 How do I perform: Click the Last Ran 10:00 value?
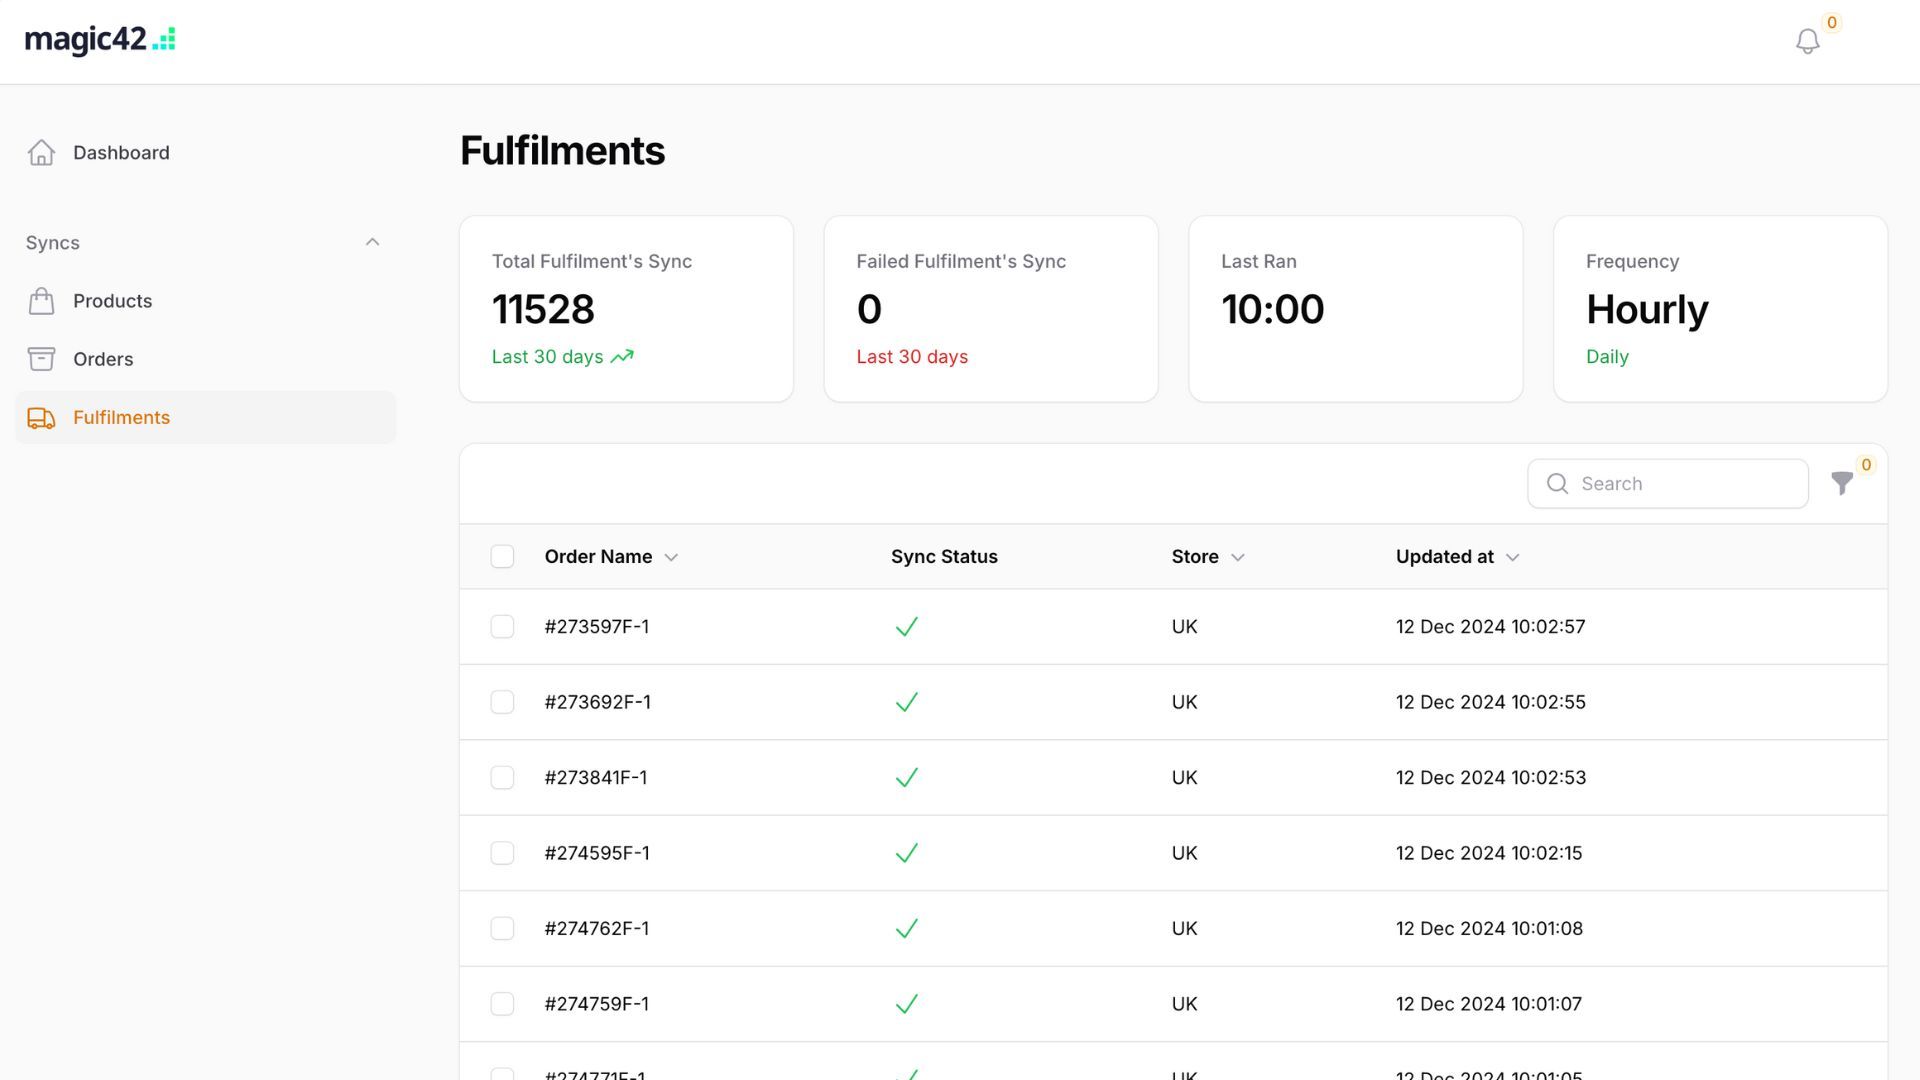click(1272, 310)
